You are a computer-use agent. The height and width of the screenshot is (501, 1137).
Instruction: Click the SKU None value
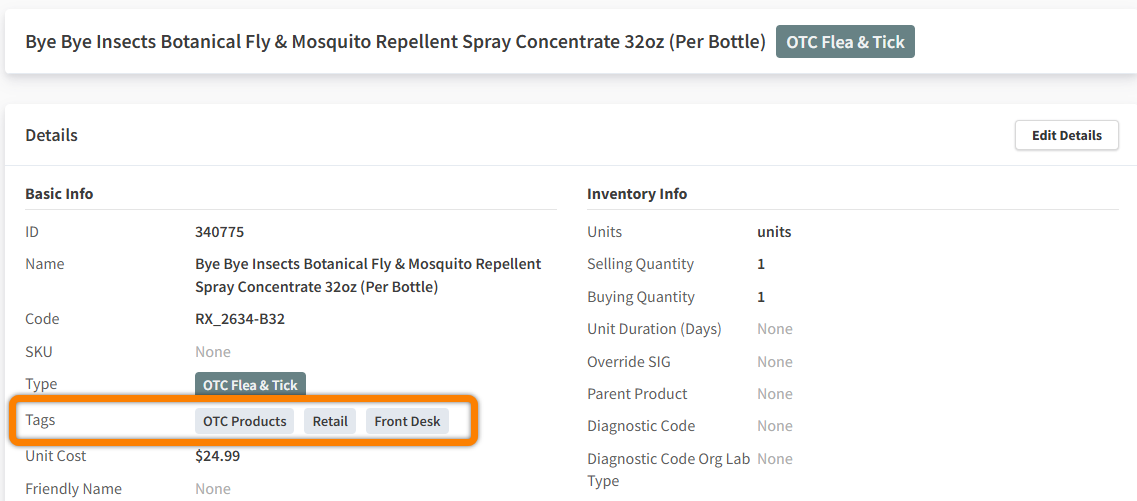(x=213, y=352)
